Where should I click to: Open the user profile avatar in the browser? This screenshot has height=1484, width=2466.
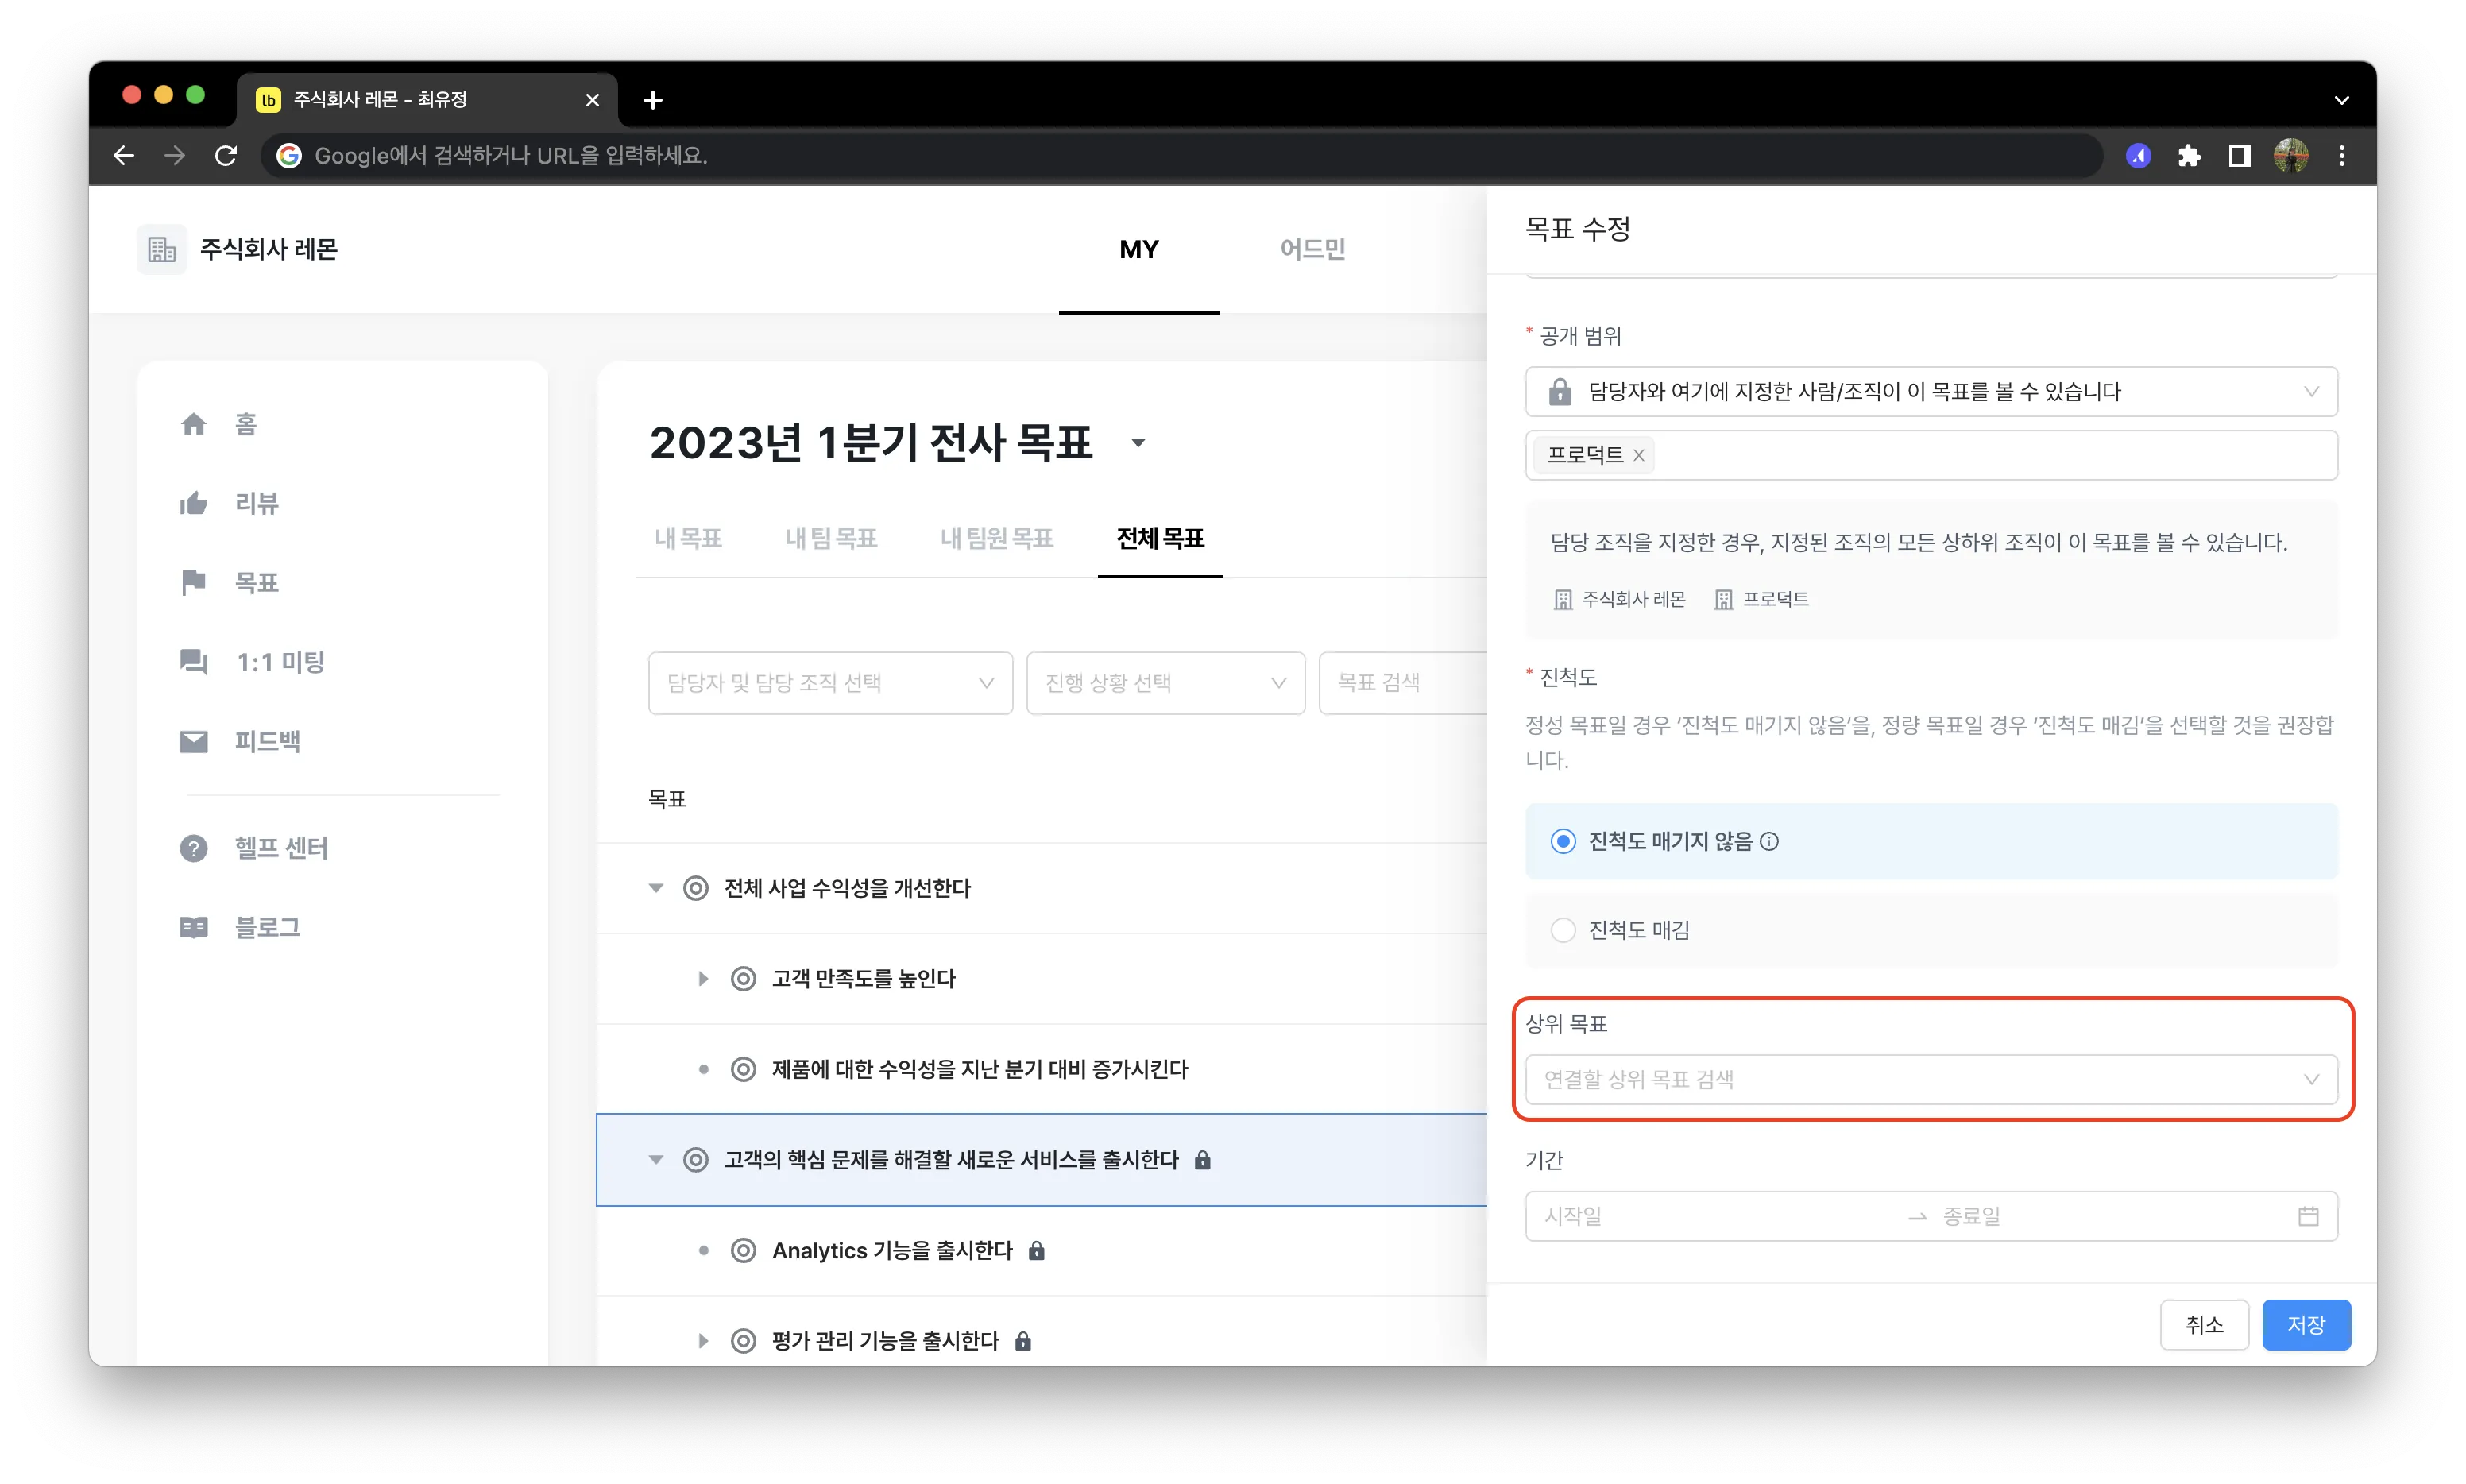click(x=2290, y=156)
